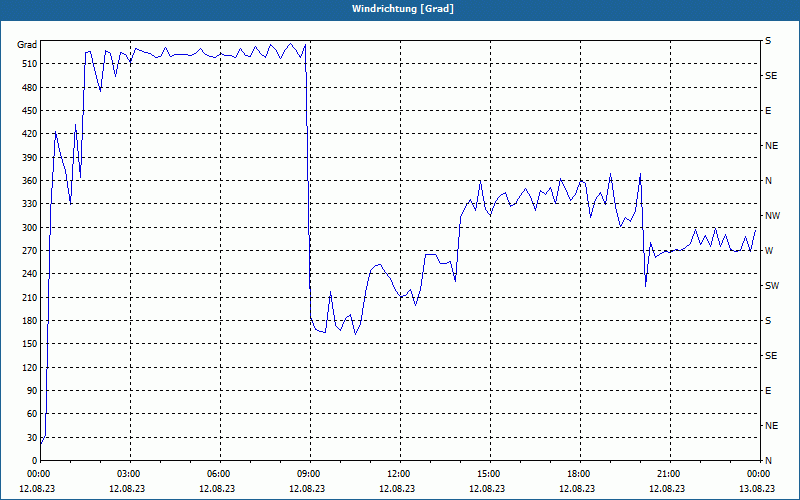
Task: Select the 'NE' compass label just above 30 level
Action: [x=771, y=425]
